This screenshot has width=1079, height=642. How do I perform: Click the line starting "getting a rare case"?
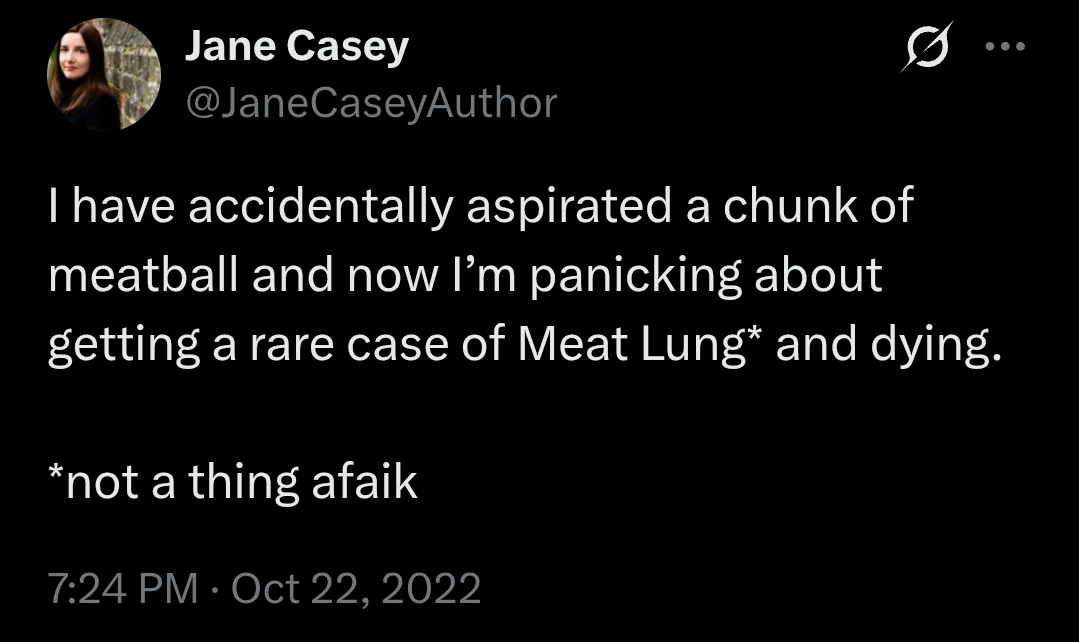(524, 344)
